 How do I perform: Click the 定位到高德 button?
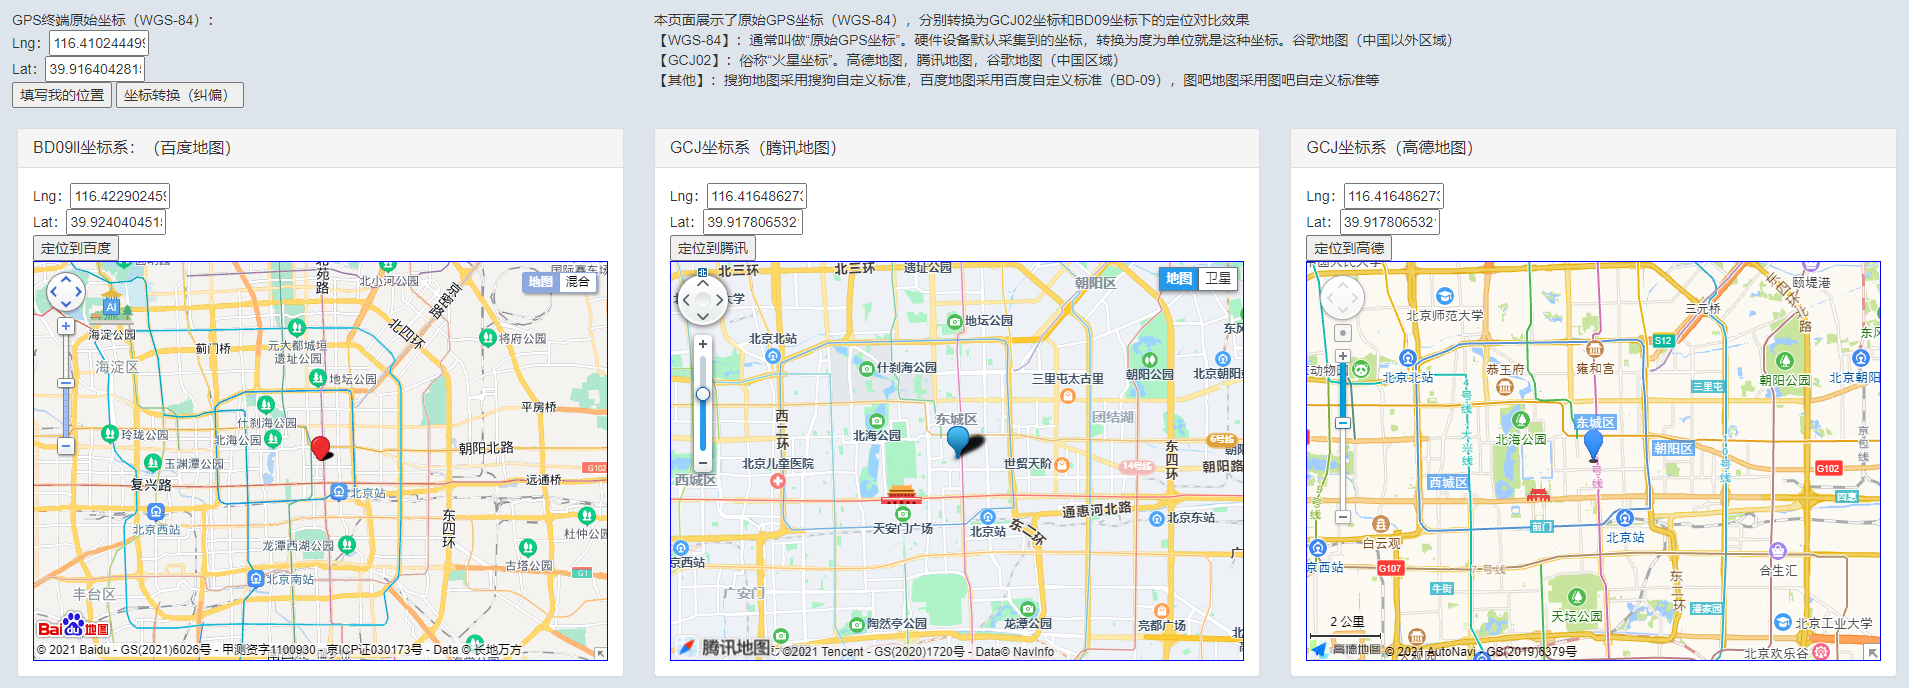[x=1349, y=248]
